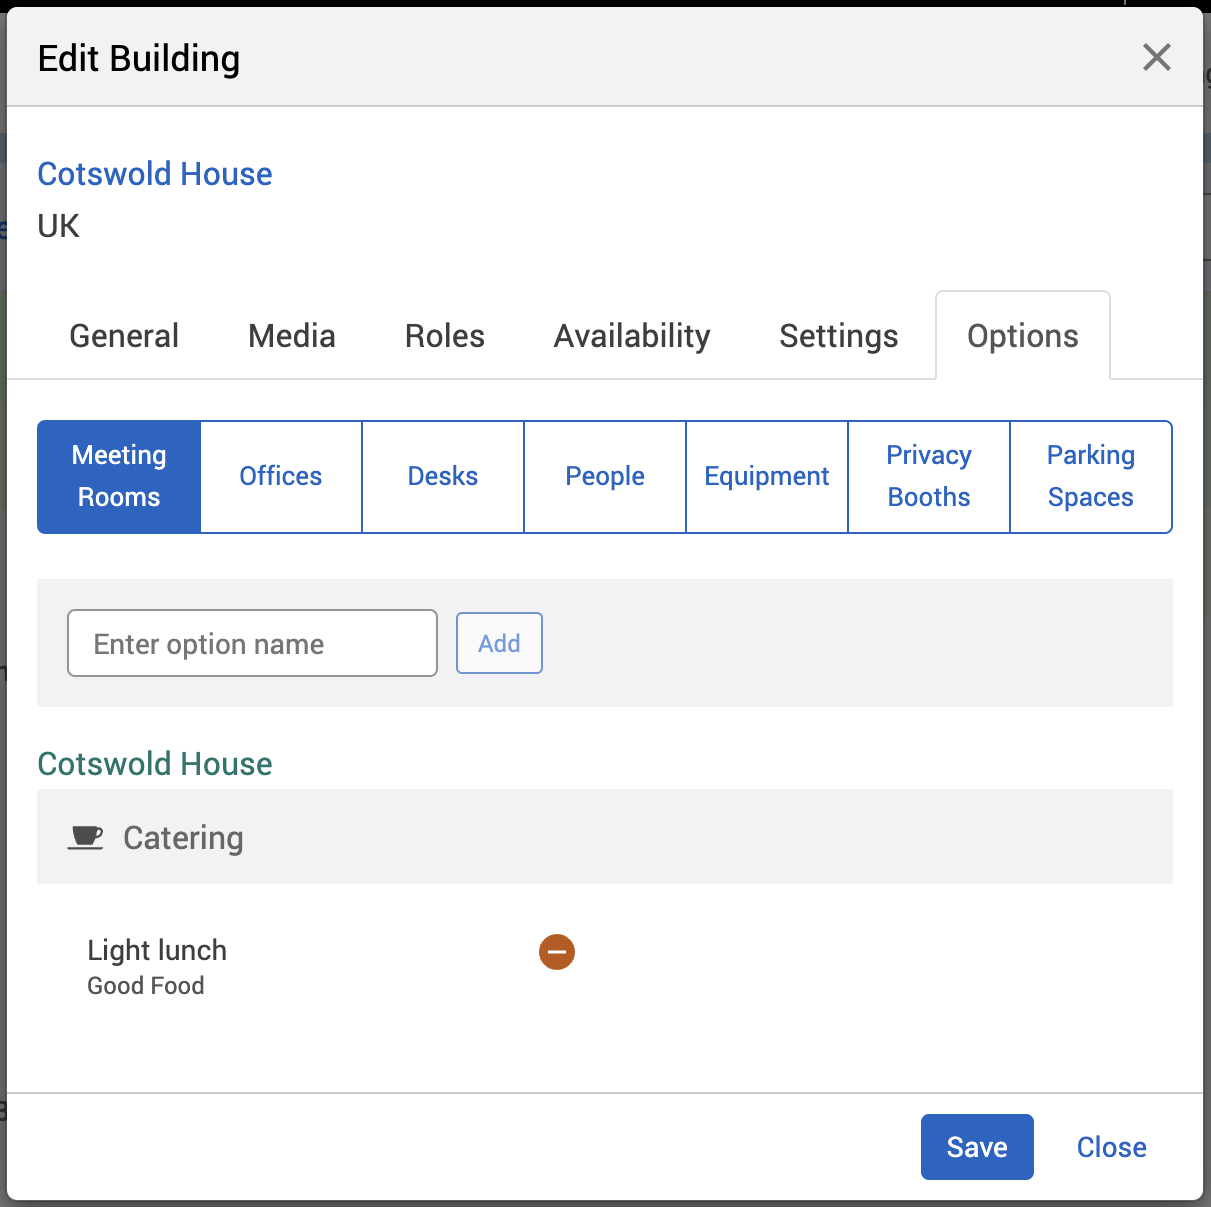Screen dimensions: 1211x1207
Task: Close the Edit Building dialog with X
Action: pyautogui.click(x=1156, y=58)
